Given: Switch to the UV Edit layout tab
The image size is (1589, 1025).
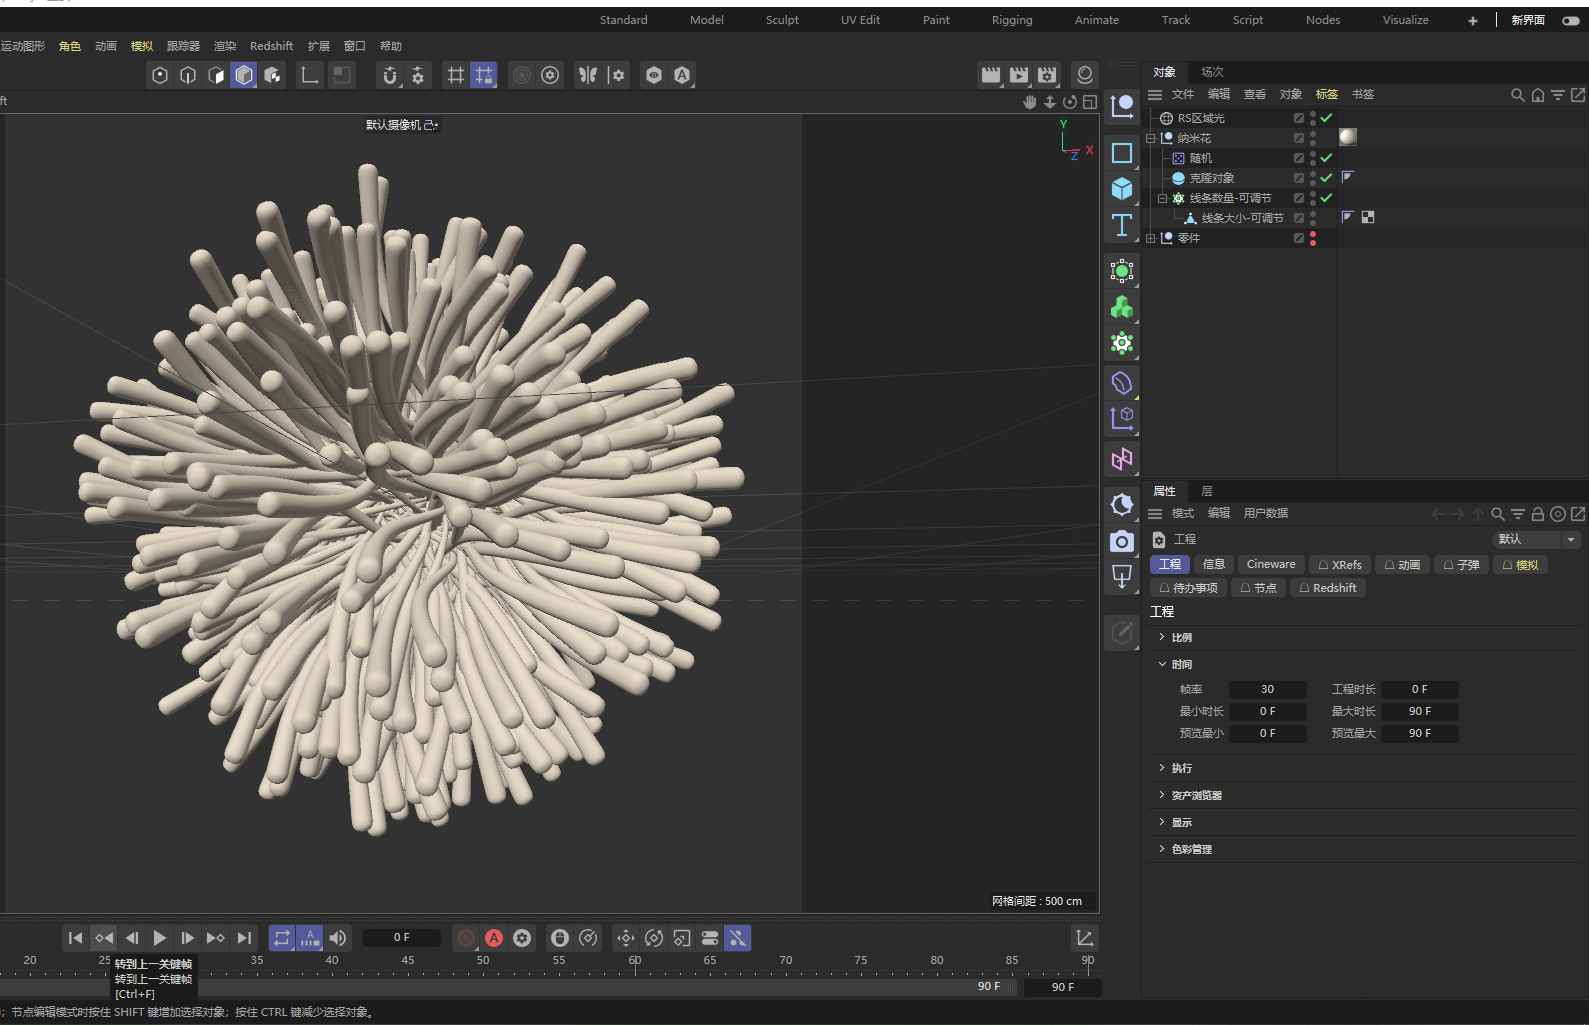Looking at the screenshot, I should [x=860, y=20].
